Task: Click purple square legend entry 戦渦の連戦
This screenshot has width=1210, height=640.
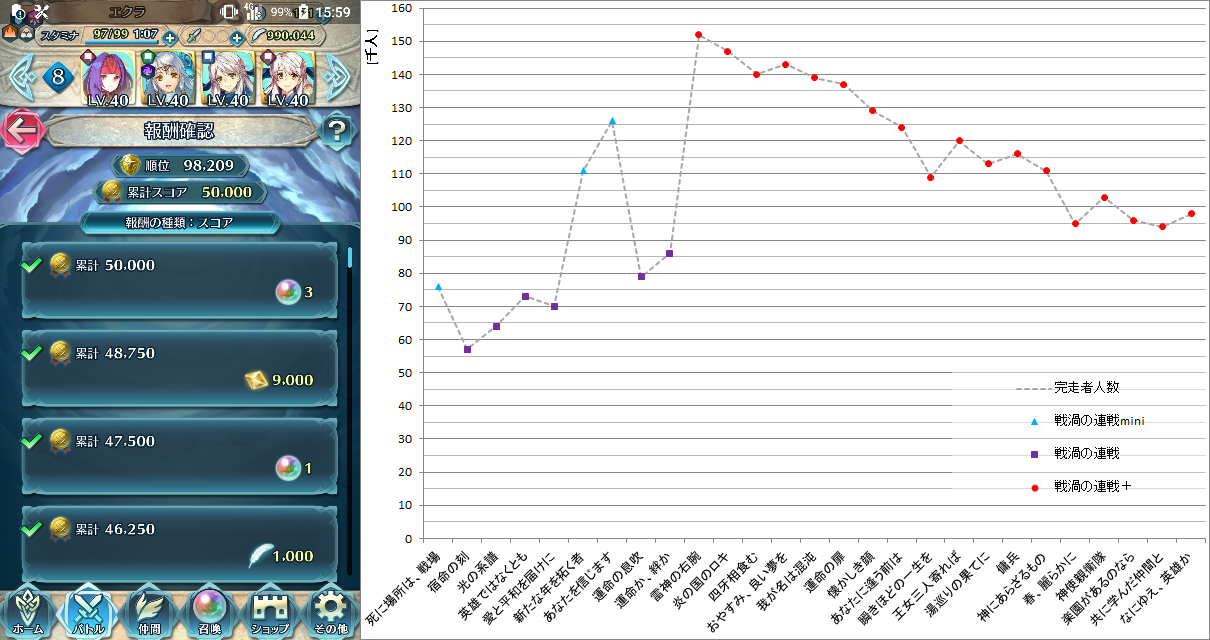Action: coord(1074,454)
